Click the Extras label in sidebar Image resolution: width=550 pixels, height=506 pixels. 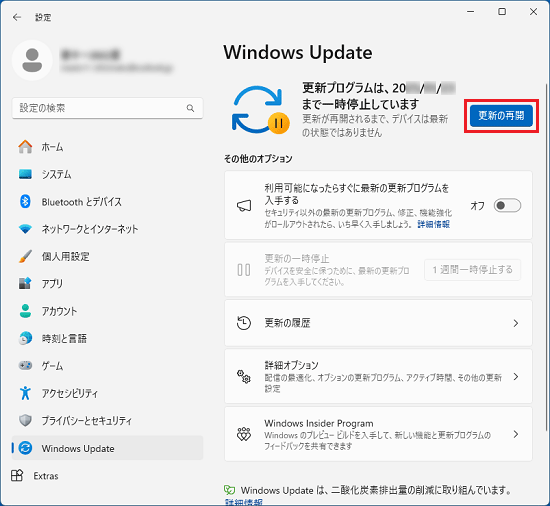point(46,476)
